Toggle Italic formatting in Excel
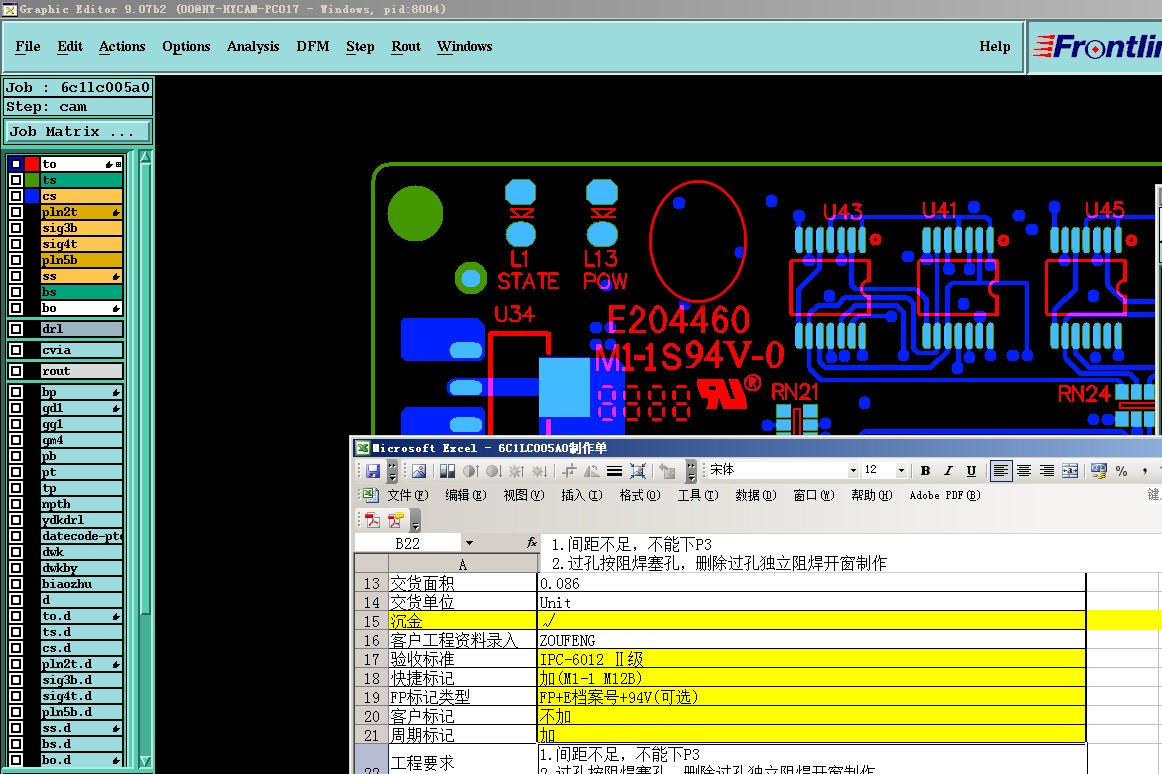The image size is (1162, 774). [x=948, y=471]
